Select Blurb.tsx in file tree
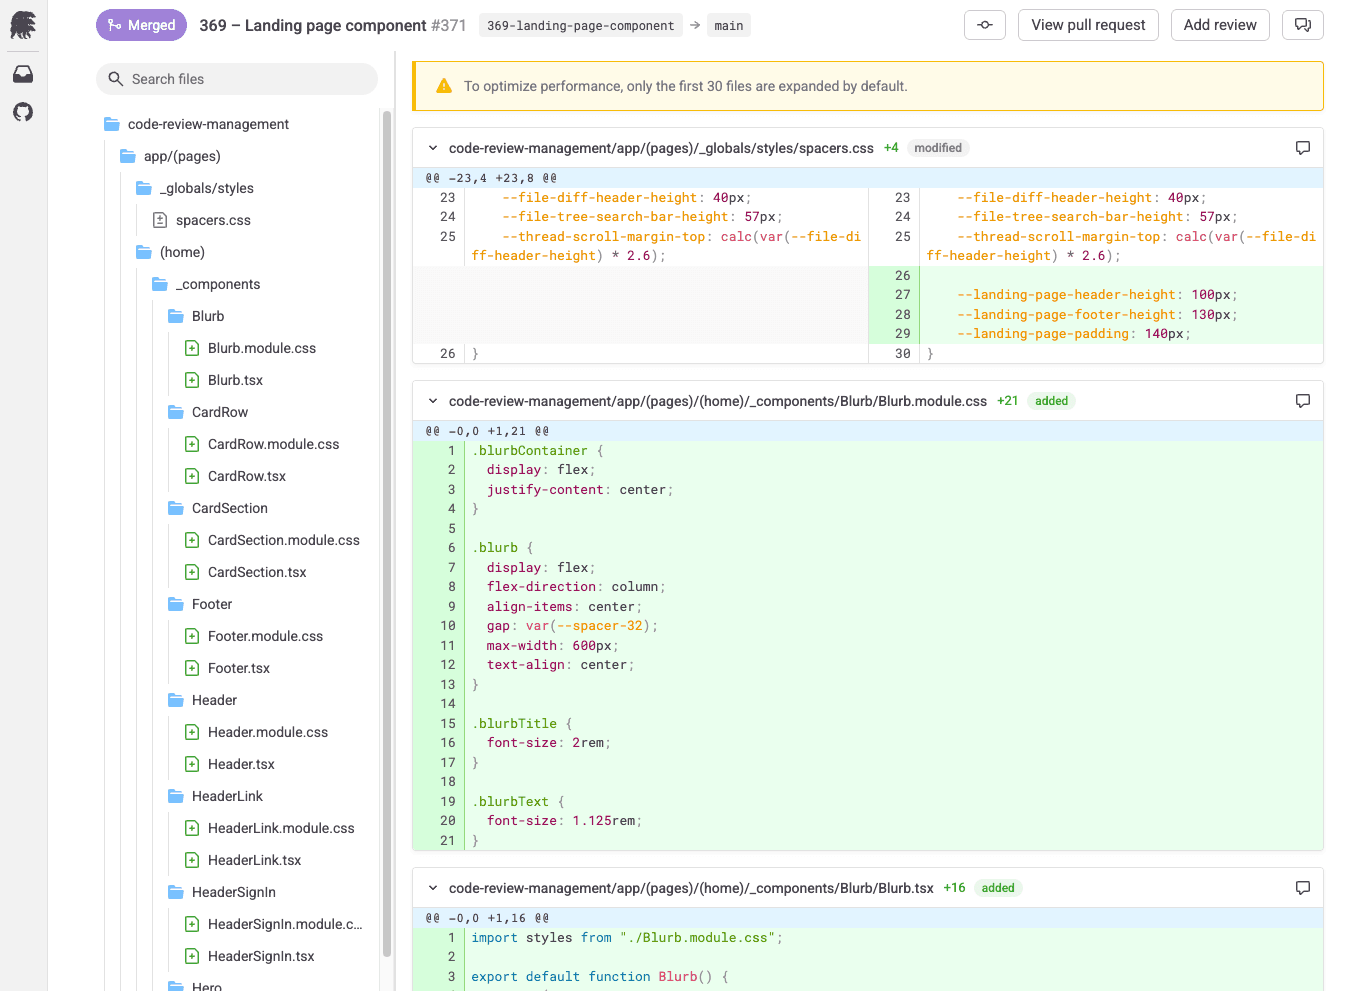The image size is (1371, 991). 225,380
